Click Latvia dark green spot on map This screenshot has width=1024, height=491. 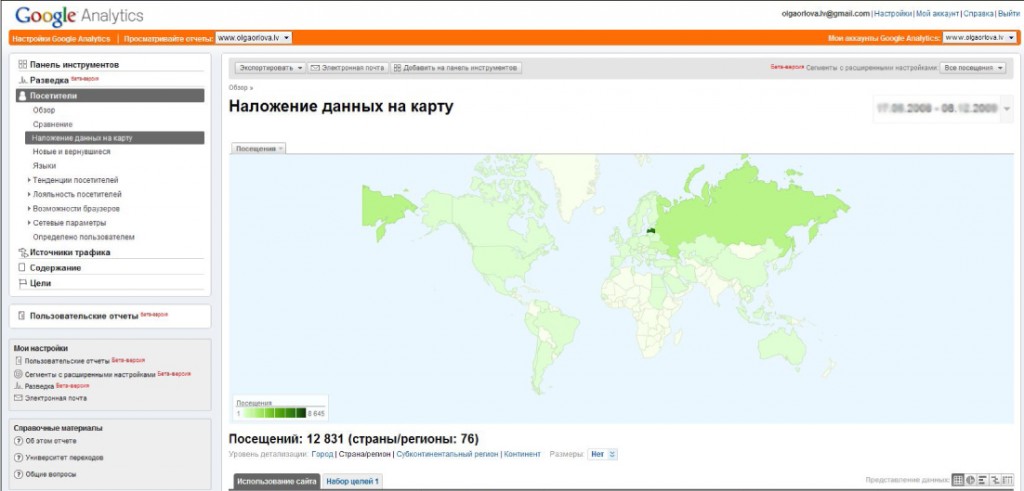point(650,230)
